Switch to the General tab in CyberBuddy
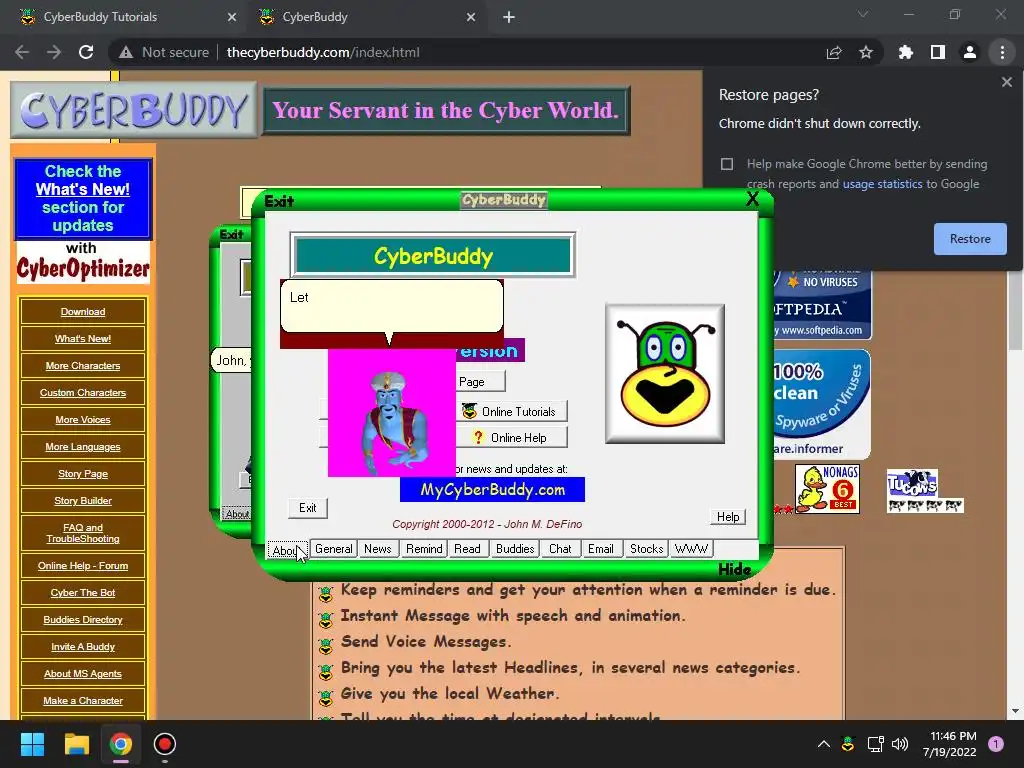Image resolution: width=1024 pixels, height=768 pixels. coord(334,549)
